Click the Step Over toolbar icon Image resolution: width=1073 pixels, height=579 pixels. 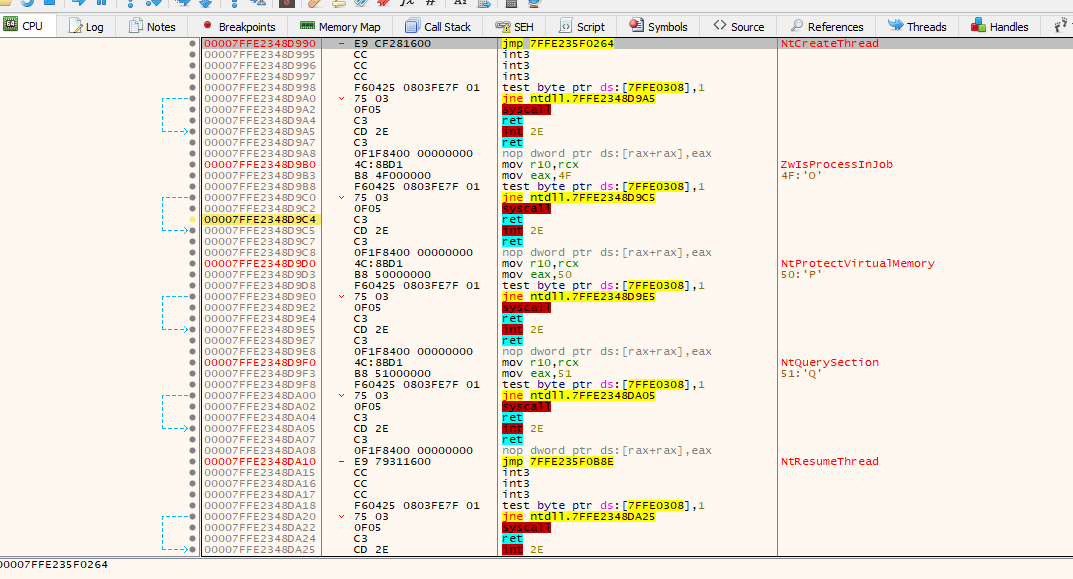point(154,6)
